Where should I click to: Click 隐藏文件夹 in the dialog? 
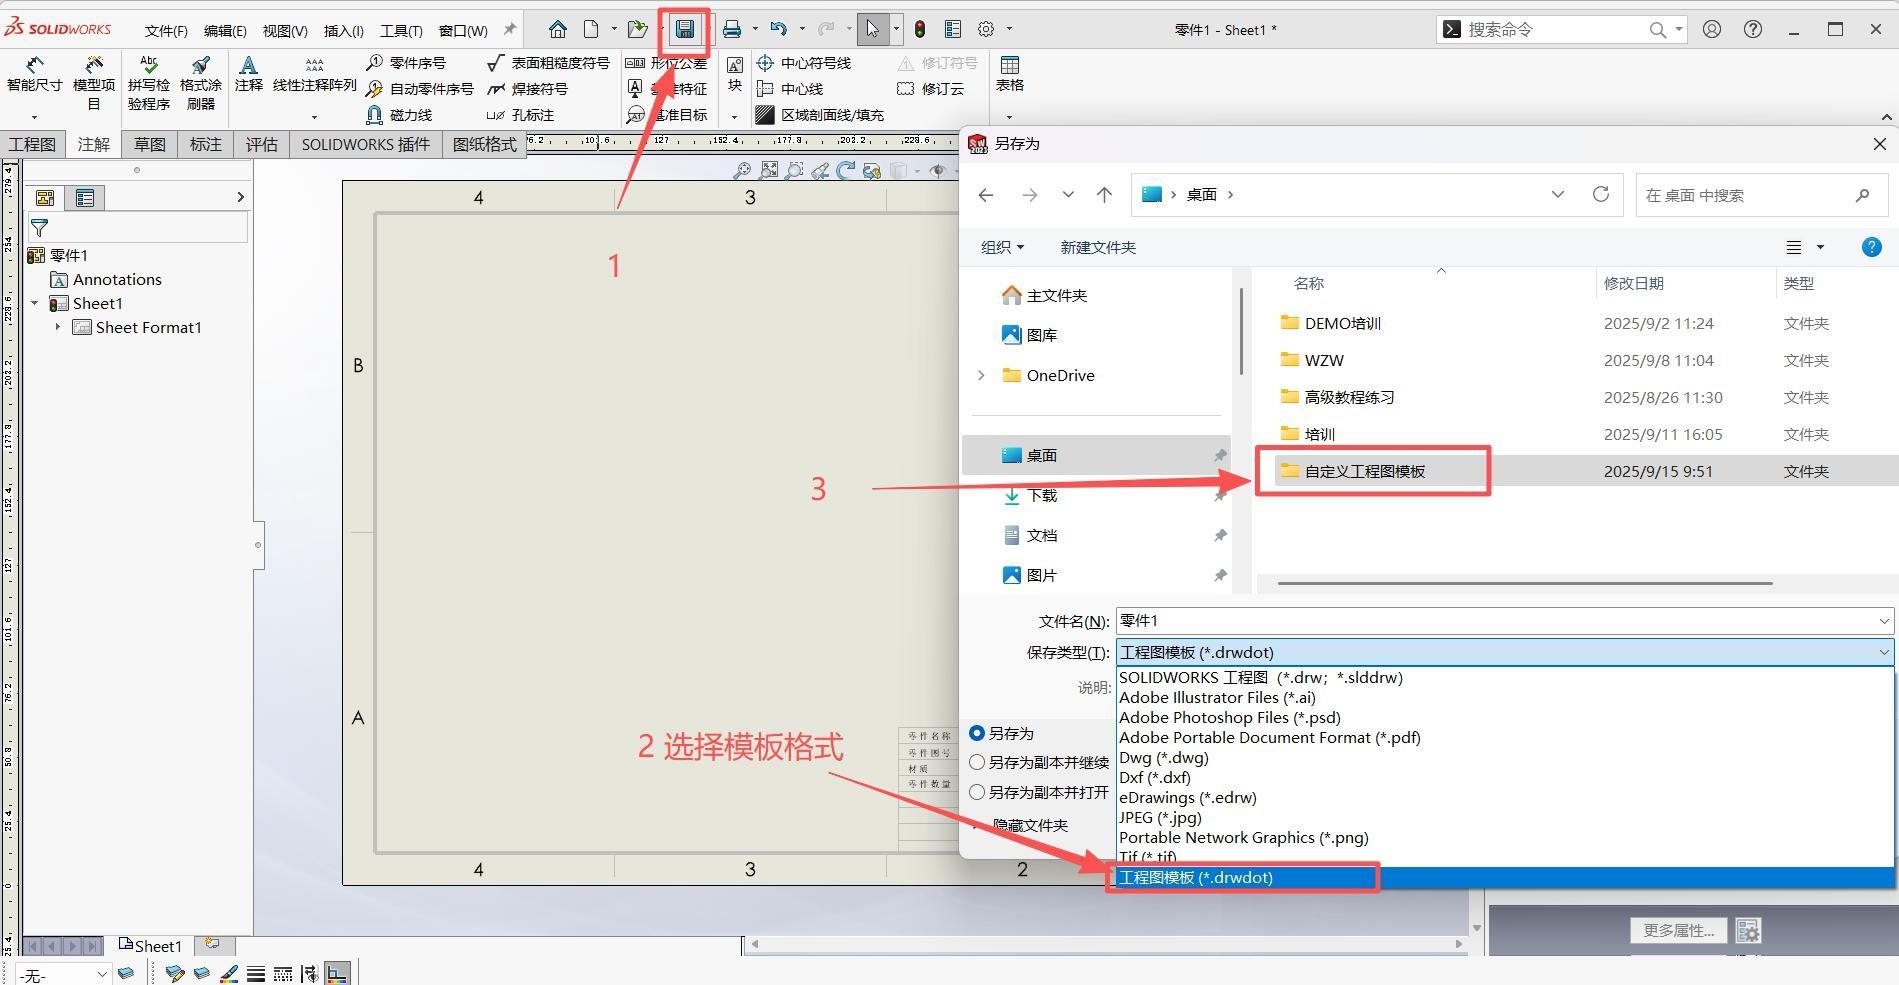[x=1030, y=825]
